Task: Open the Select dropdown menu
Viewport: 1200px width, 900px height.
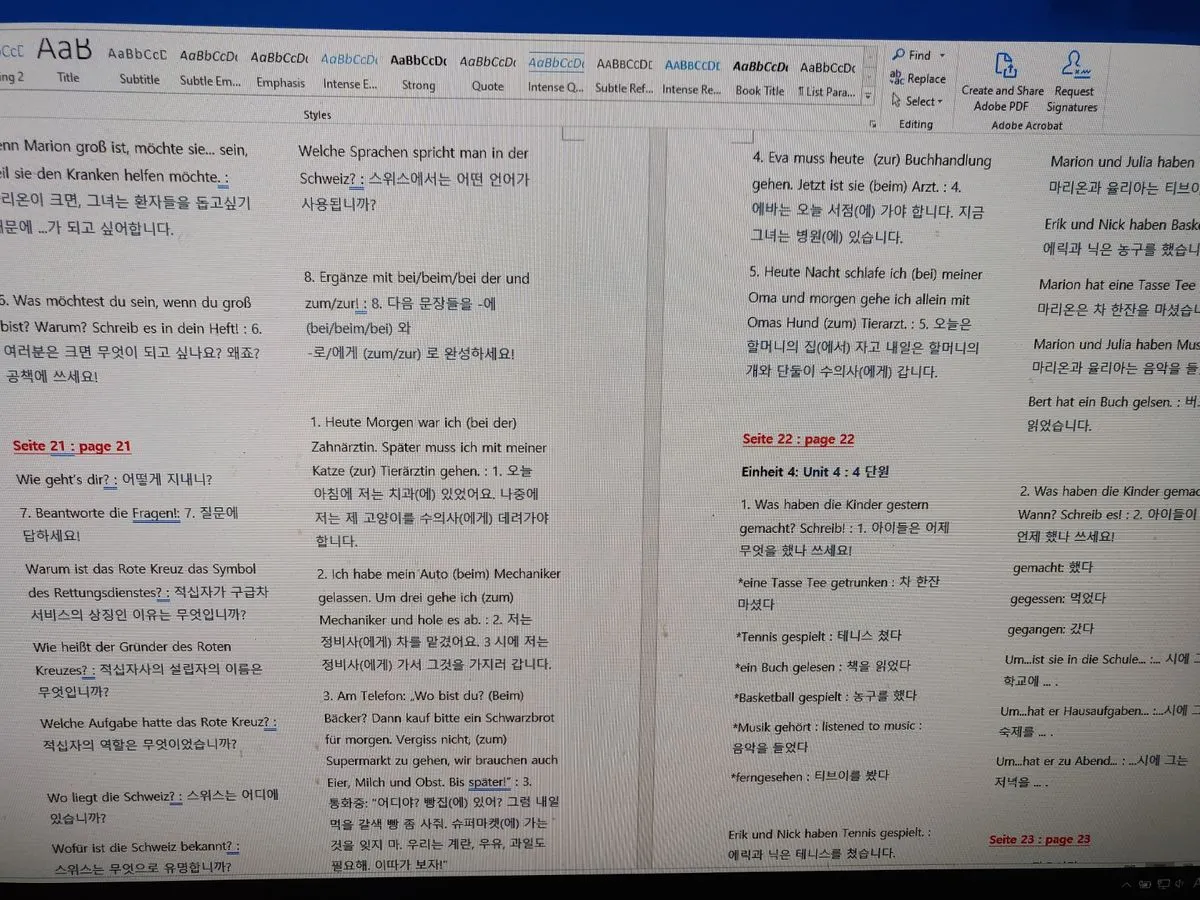Action: pyautogui.click(x=920, y=101)
